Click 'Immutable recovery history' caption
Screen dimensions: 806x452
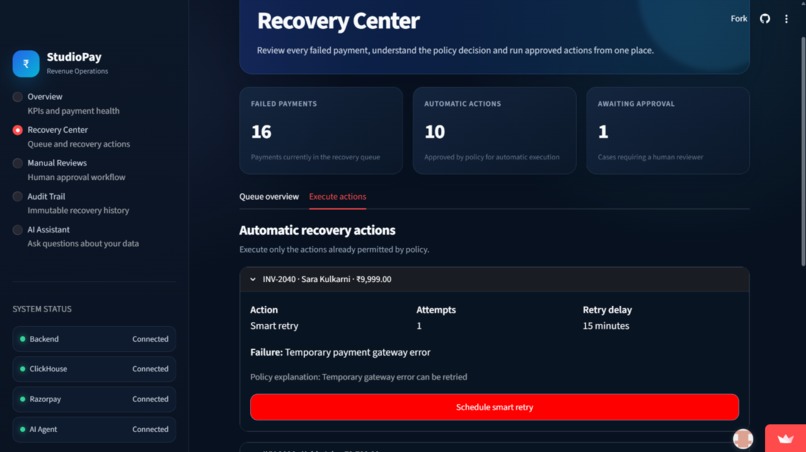pos(78,210)
